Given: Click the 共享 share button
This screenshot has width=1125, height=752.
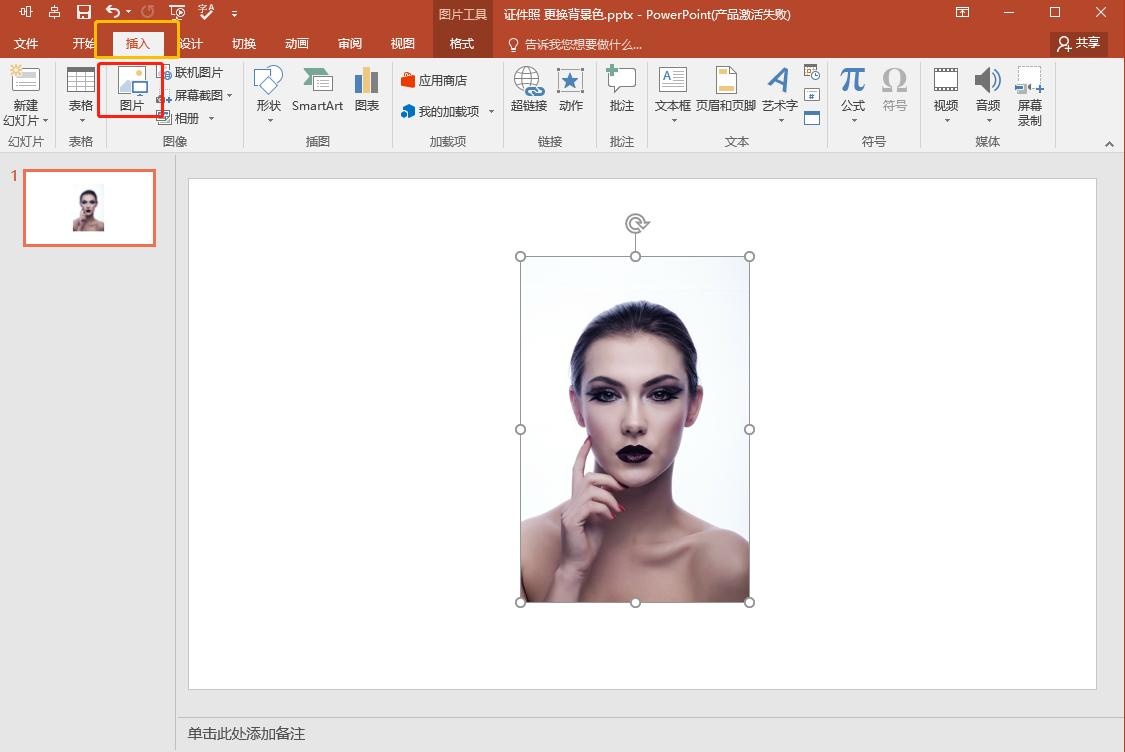Looking at the screenshot, I should click(1077, 43).
